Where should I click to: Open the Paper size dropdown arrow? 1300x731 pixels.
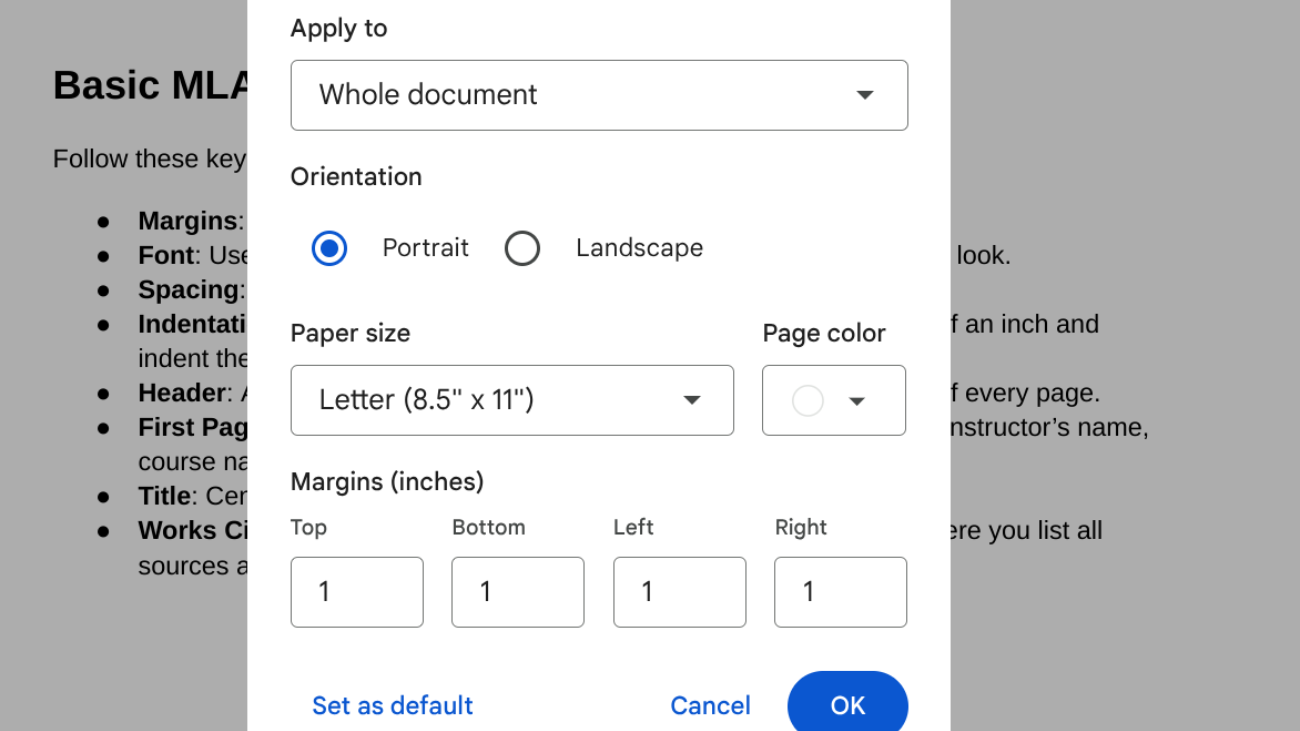[x=691, y=400]
